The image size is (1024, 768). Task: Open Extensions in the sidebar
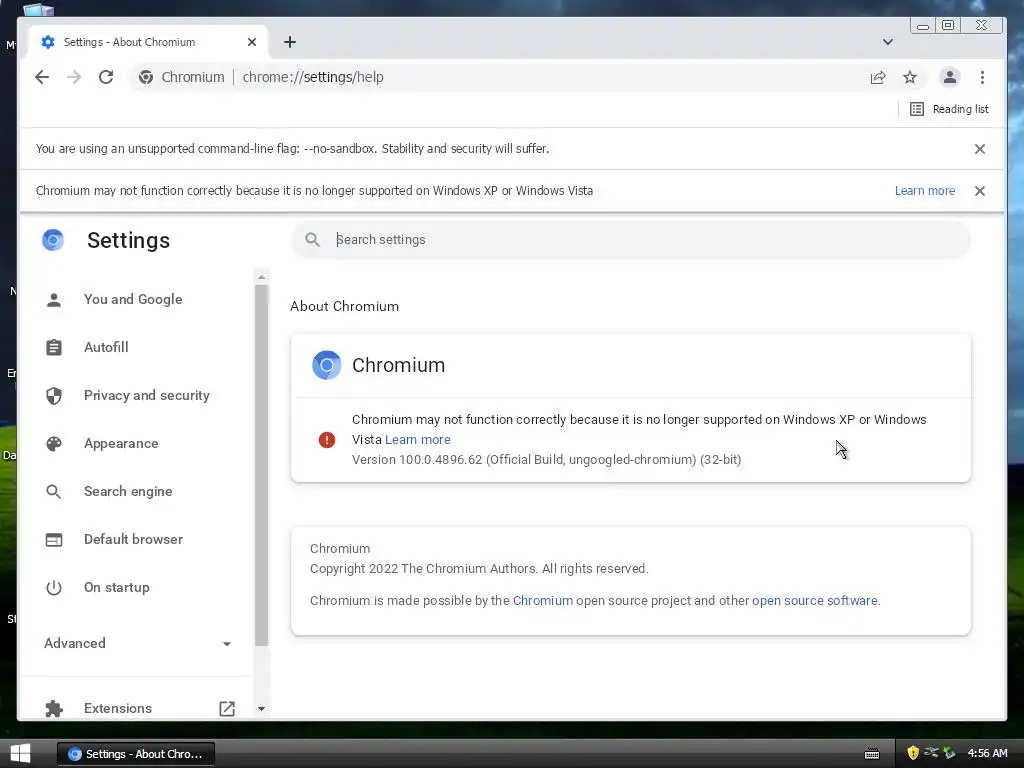pos(118,709)
